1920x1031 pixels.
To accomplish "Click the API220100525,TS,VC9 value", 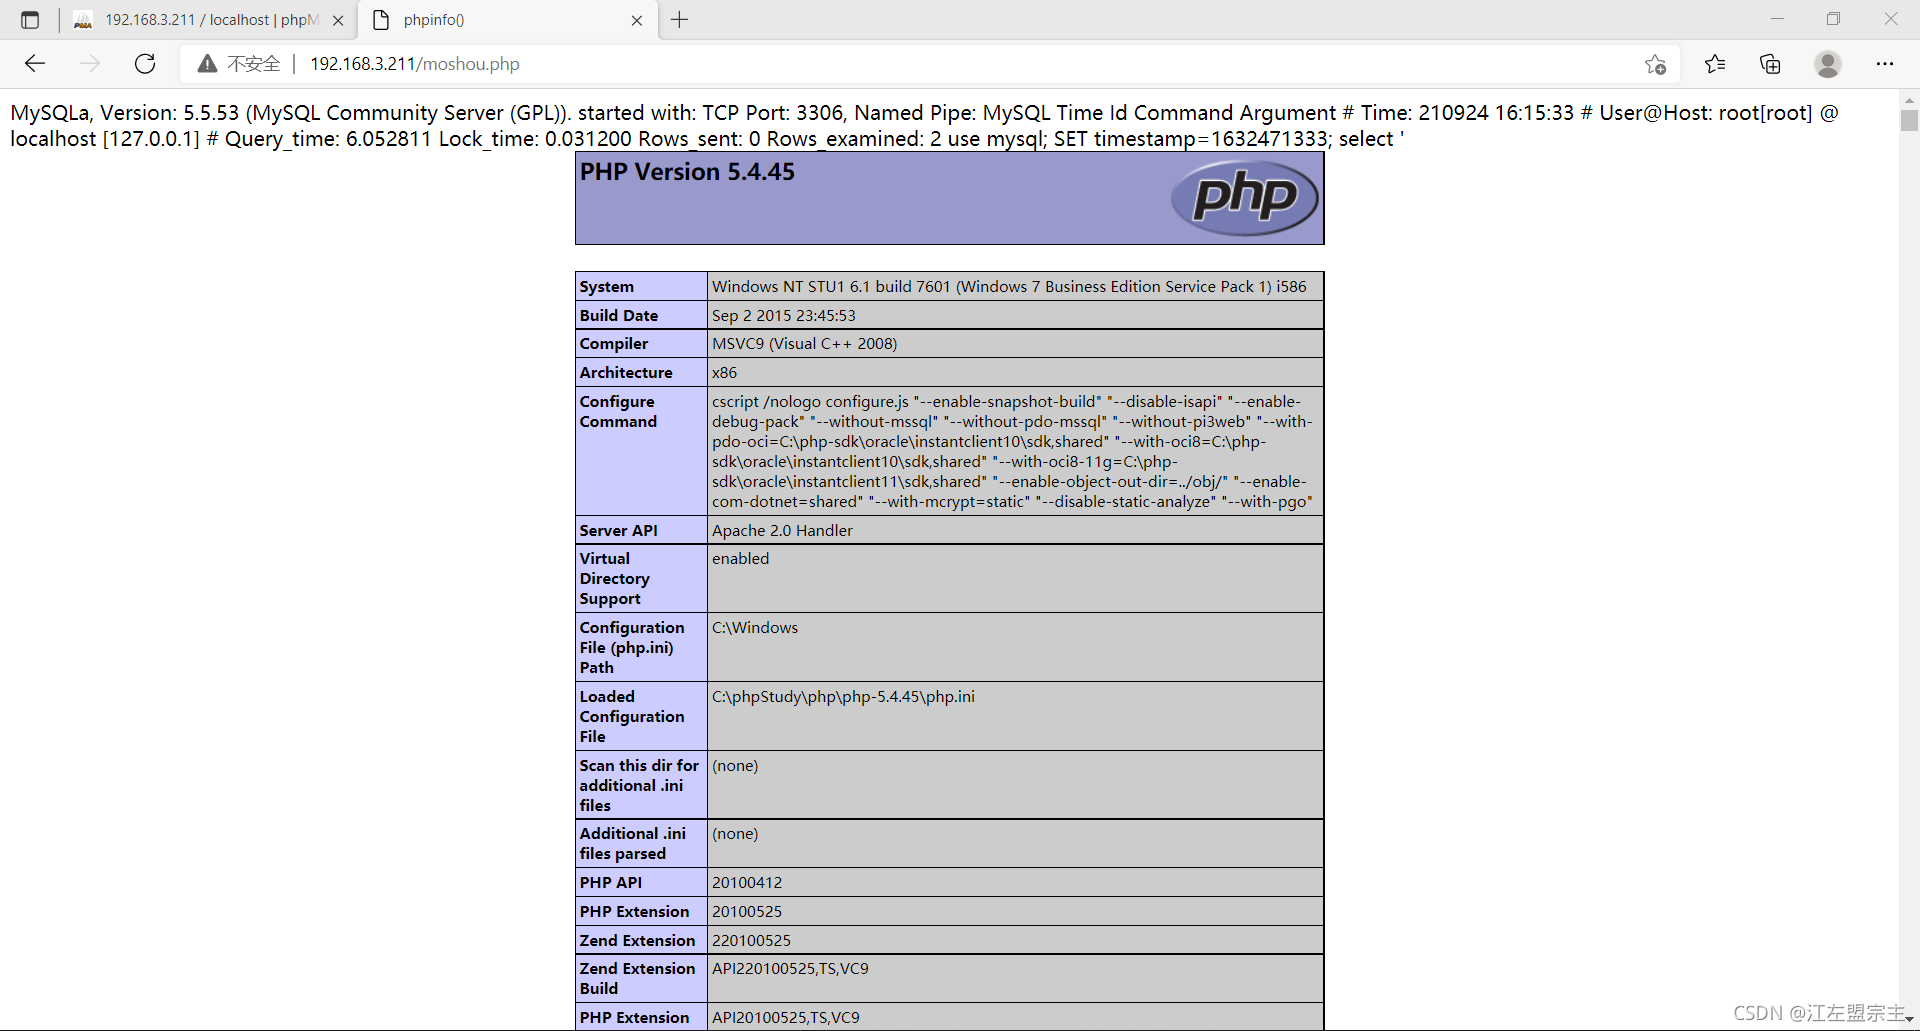I will coord(790,969).
